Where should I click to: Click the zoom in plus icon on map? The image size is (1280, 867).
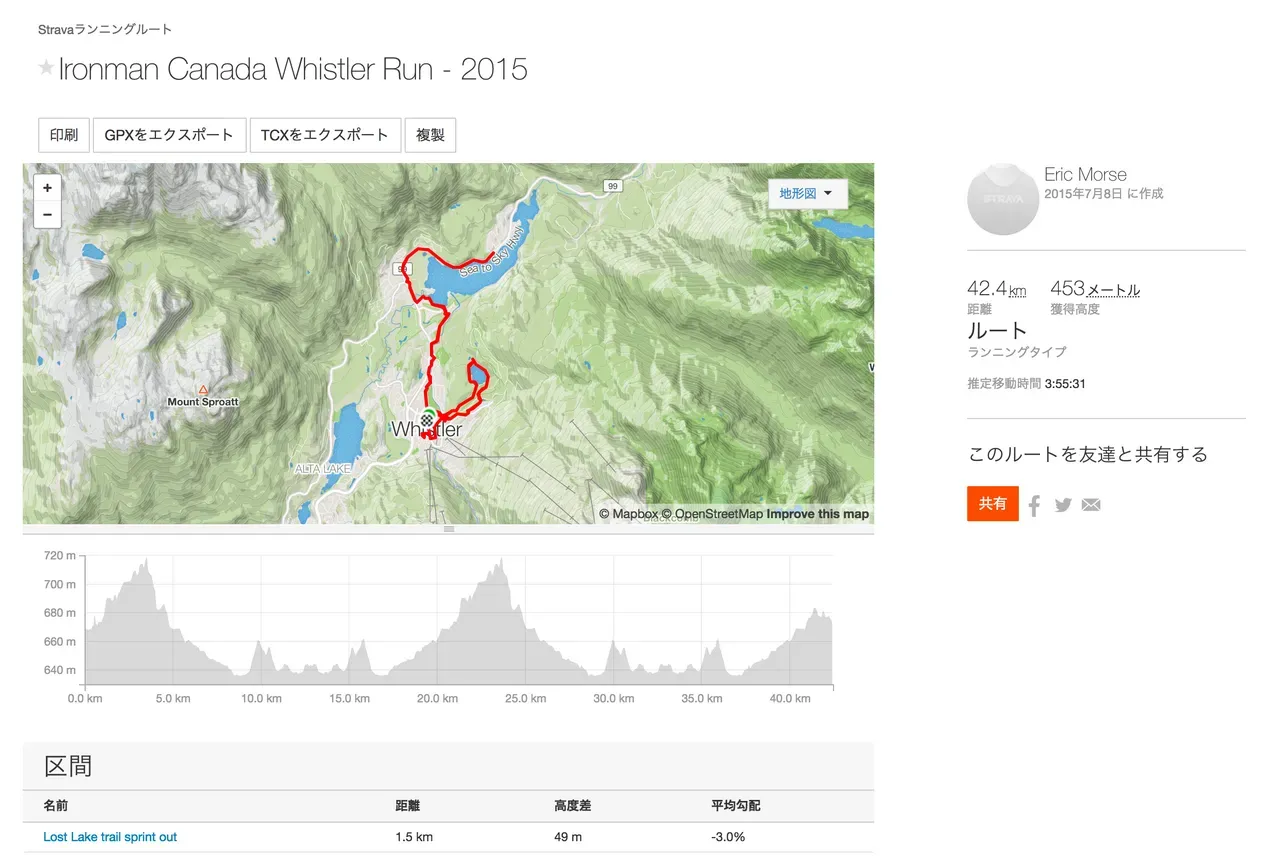point(47,187)
